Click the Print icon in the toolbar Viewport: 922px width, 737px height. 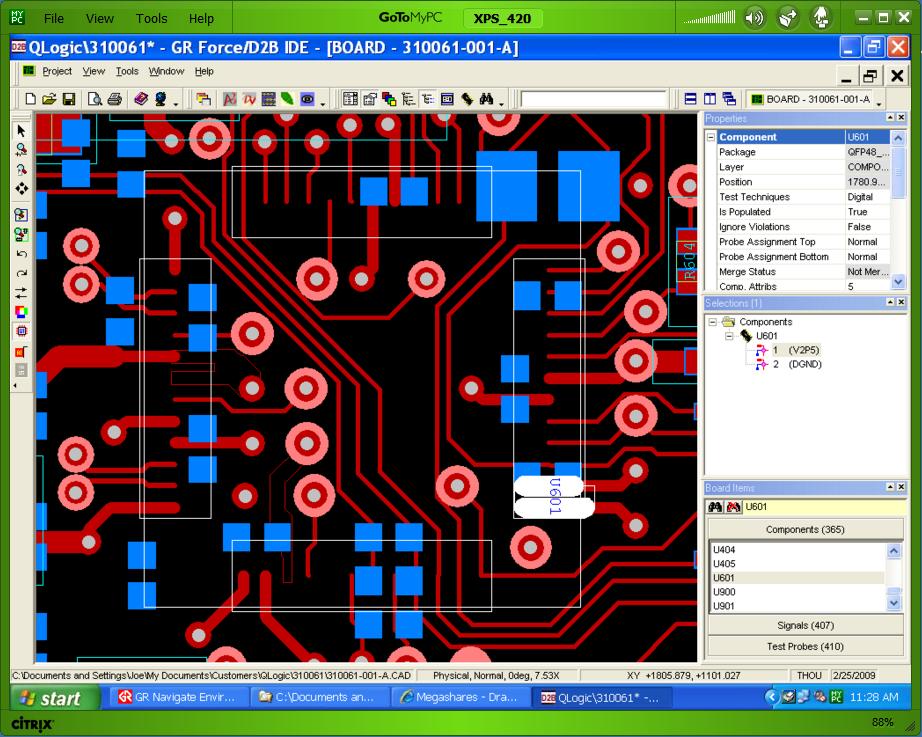click(115, 99)
